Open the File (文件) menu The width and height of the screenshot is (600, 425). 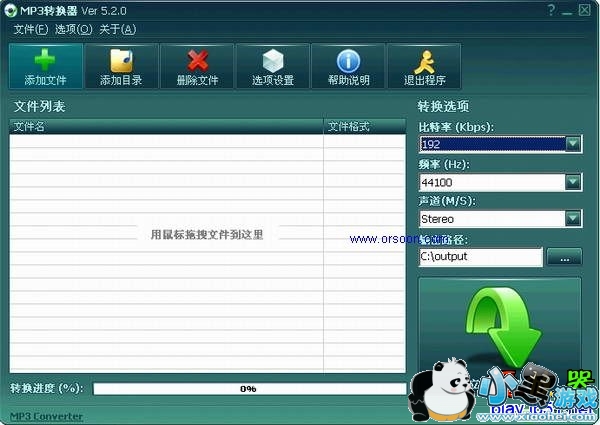[x=31, y=29]
